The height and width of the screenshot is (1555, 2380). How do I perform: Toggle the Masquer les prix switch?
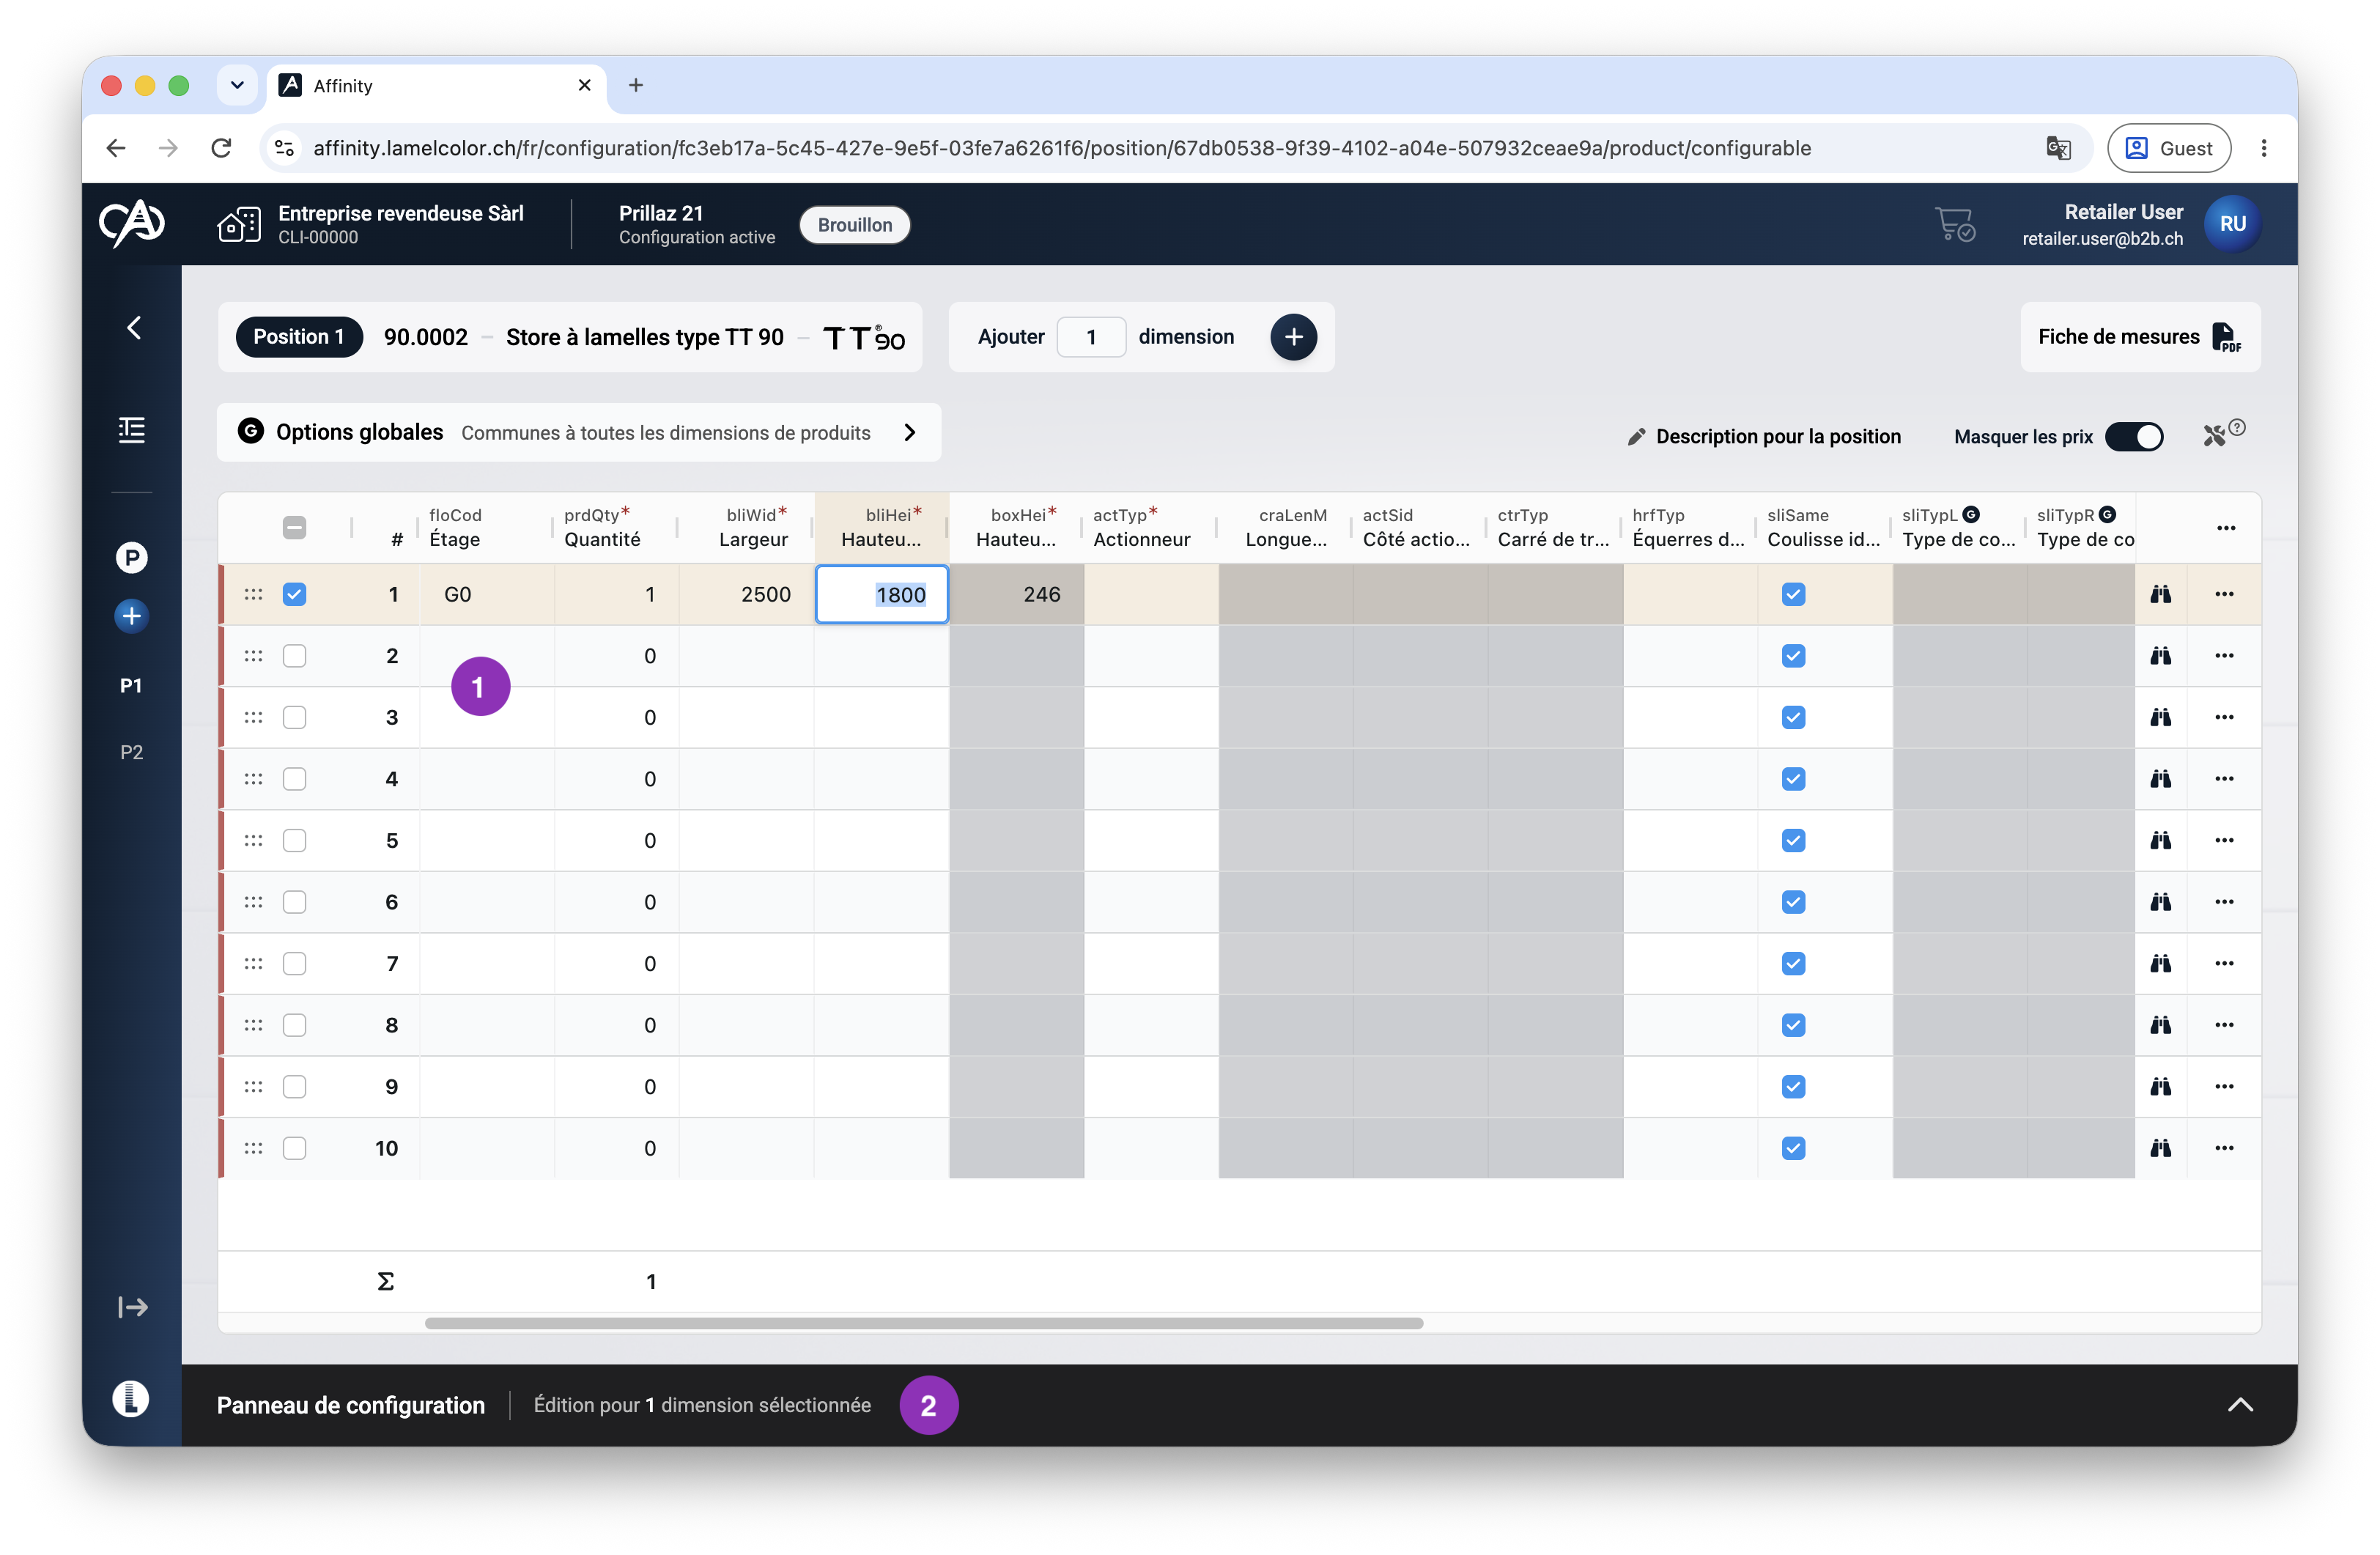(2133, 437)
